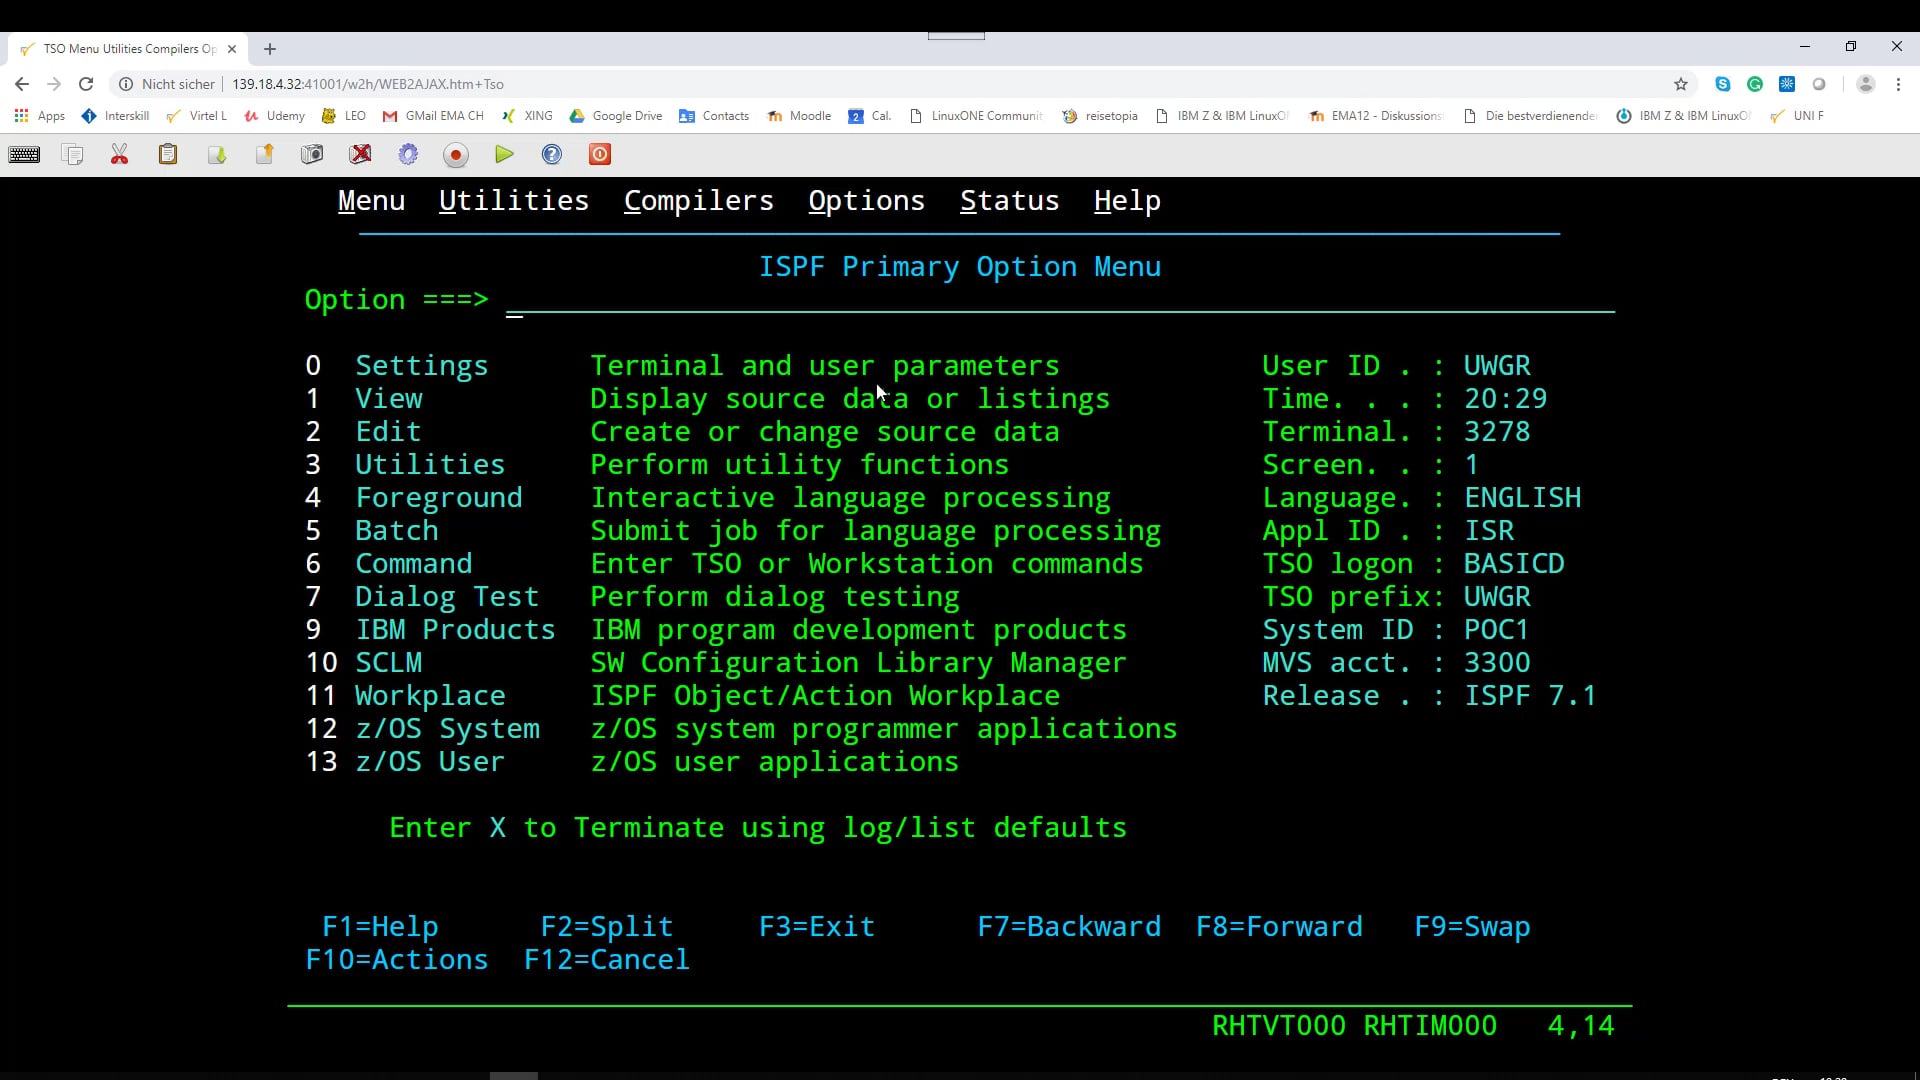The image size is (1920, 1080).
Task: Toggle the bookmark star in the address bar
Action: pyautogui.click(x=1682, y=84)
